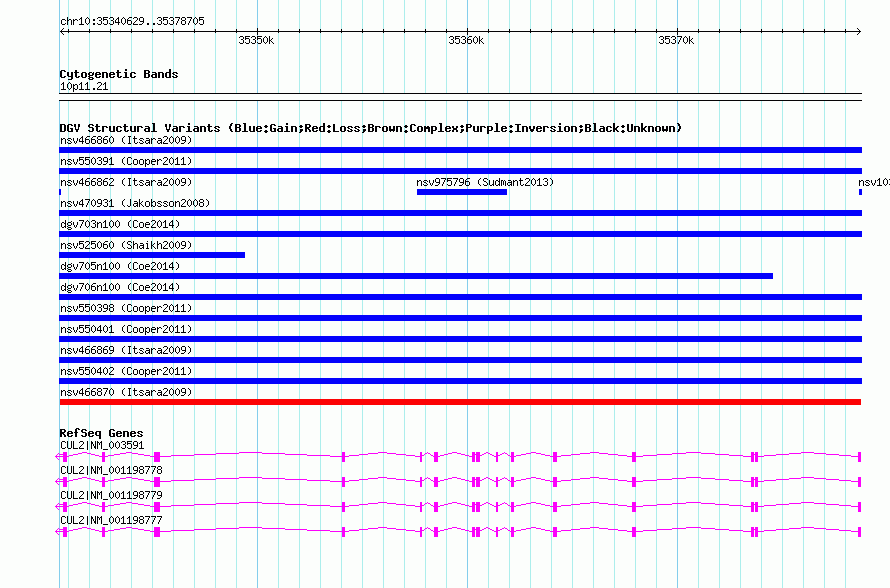The width and height of the screenshot is (890, 588).
Task: Click the 35370k ruler tick label
Action: pyautogui.click(x=676, y=40)
